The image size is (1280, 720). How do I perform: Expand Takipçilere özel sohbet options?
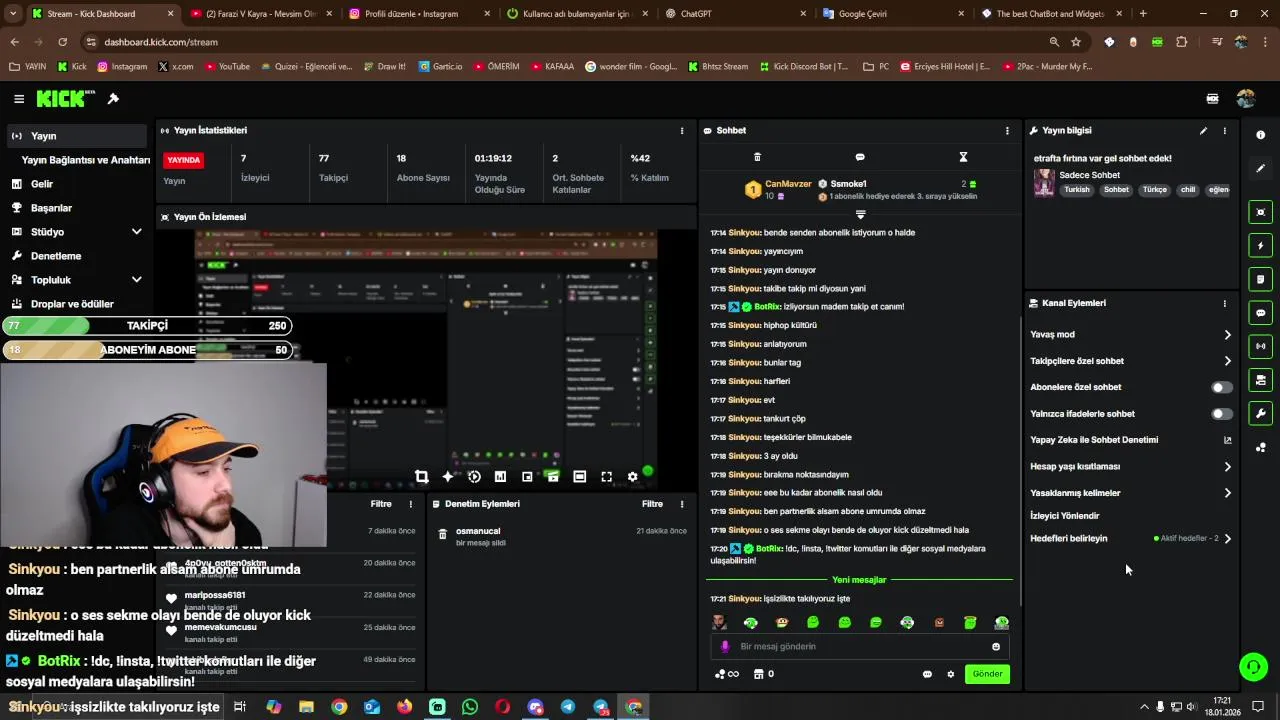[x=1228, y=361]
